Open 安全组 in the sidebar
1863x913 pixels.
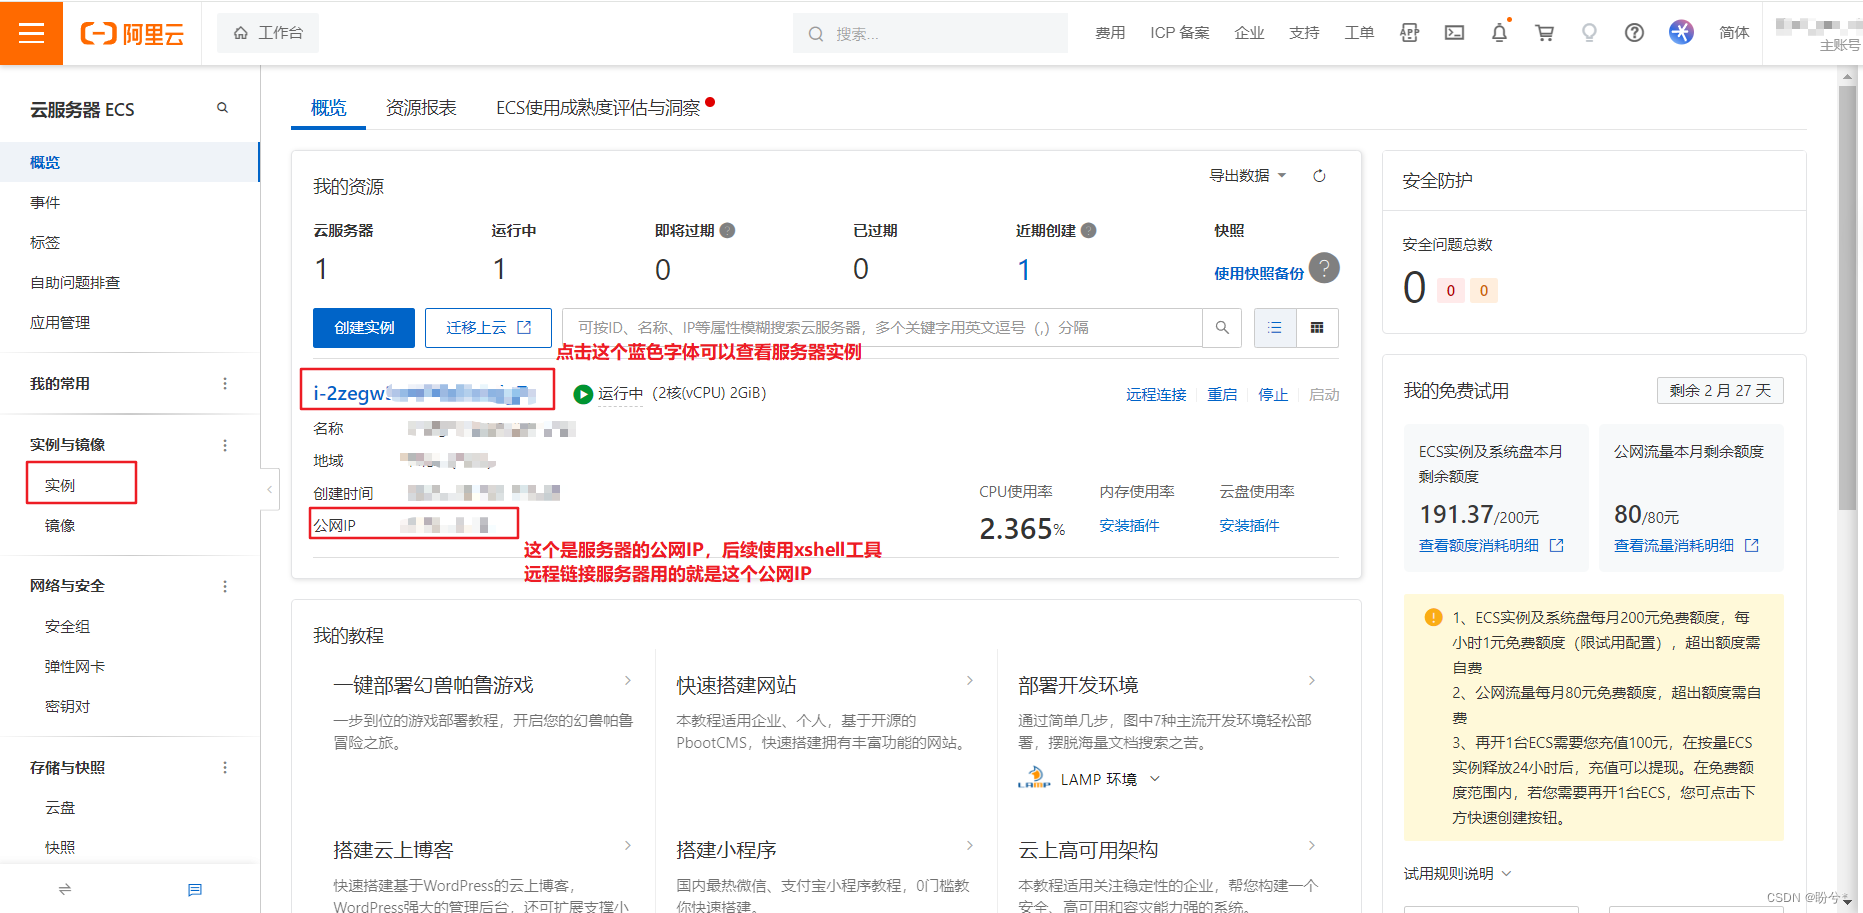(x=67, y=626)
